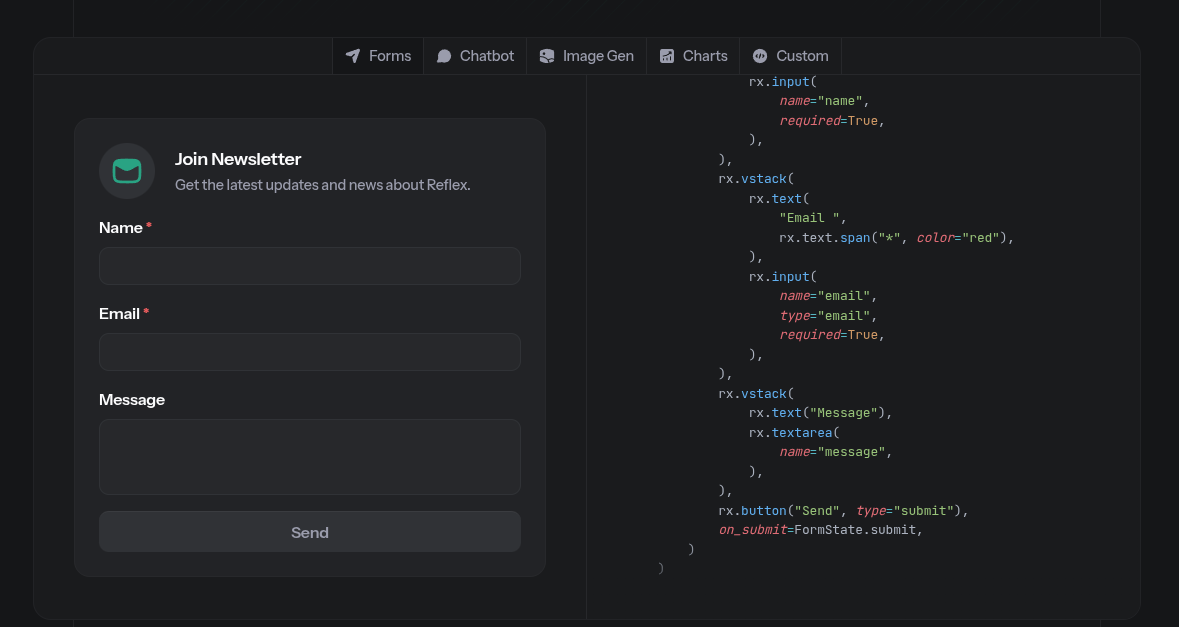Click the on_submit=FormState.submit code line

coord(820,530)
